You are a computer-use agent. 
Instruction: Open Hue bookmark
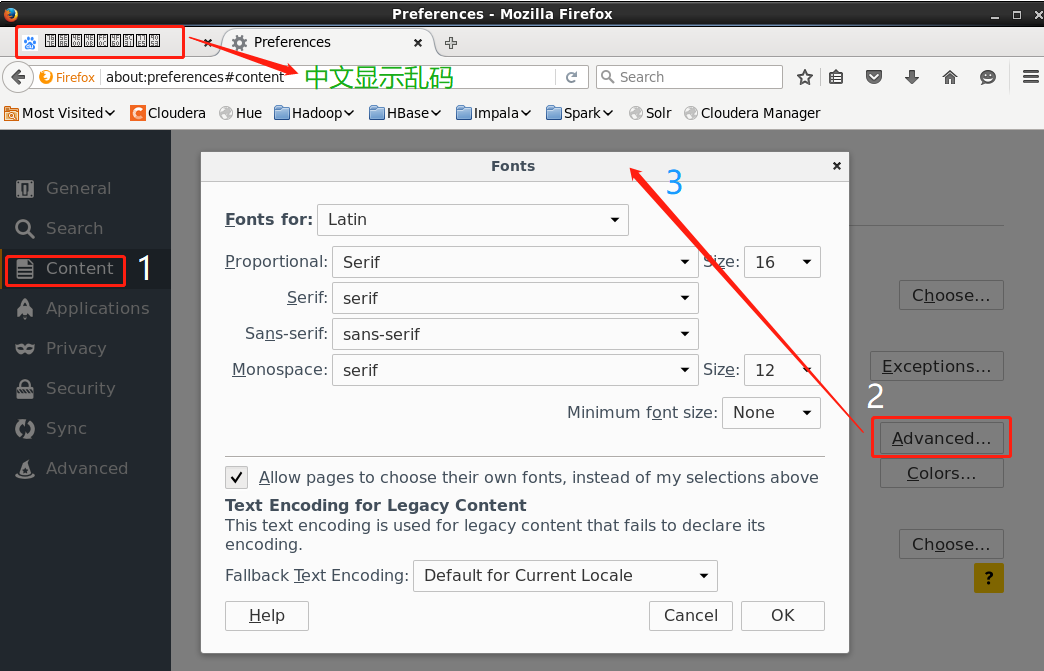(240, 113)
